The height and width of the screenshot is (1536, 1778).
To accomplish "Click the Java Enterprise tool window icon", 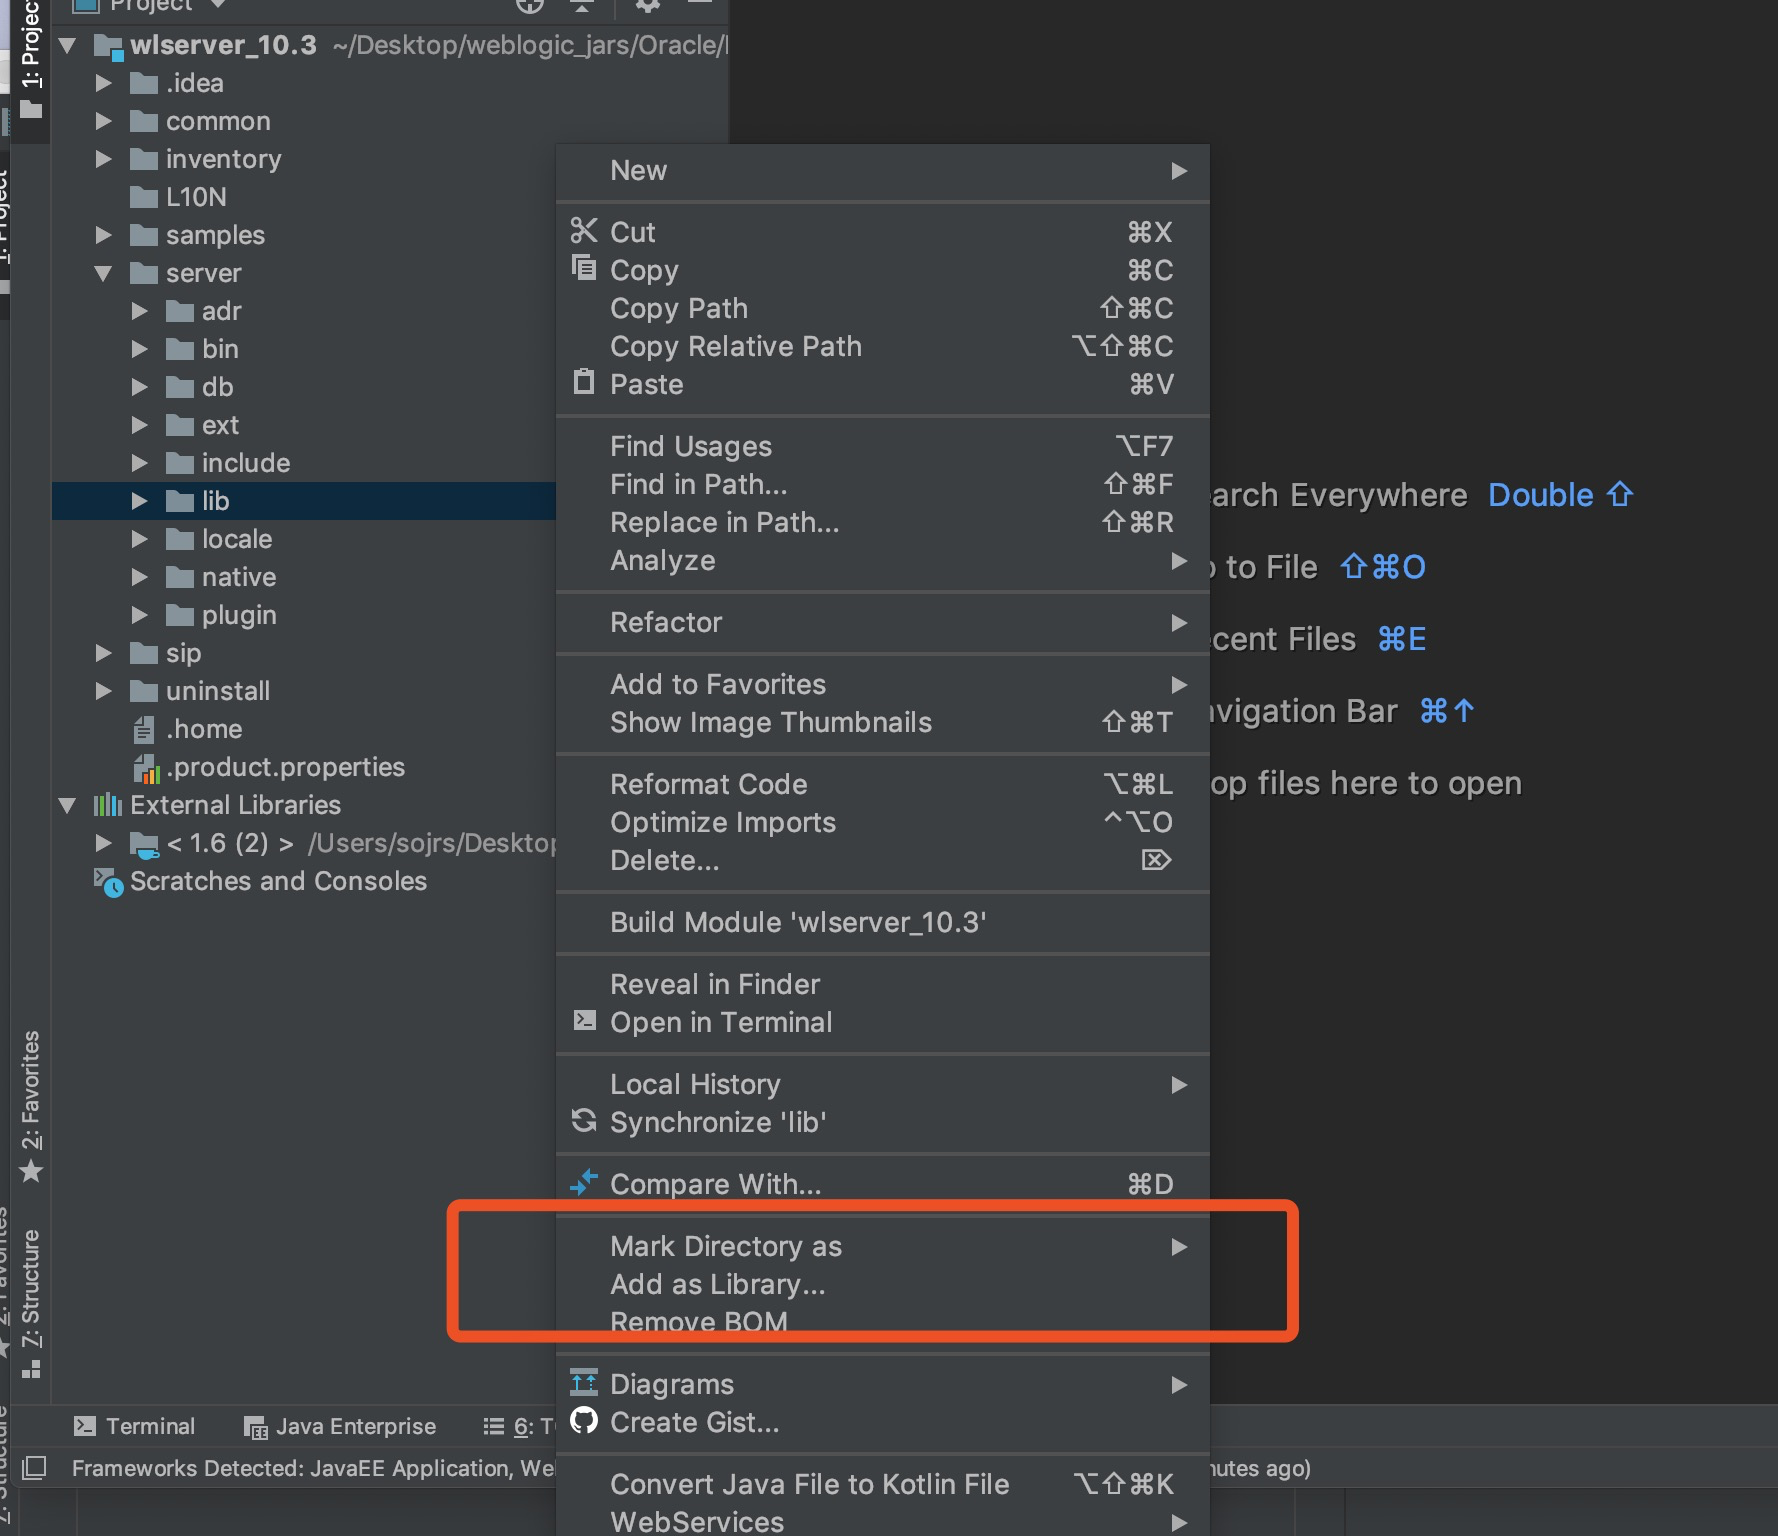I will point(256,1427).
